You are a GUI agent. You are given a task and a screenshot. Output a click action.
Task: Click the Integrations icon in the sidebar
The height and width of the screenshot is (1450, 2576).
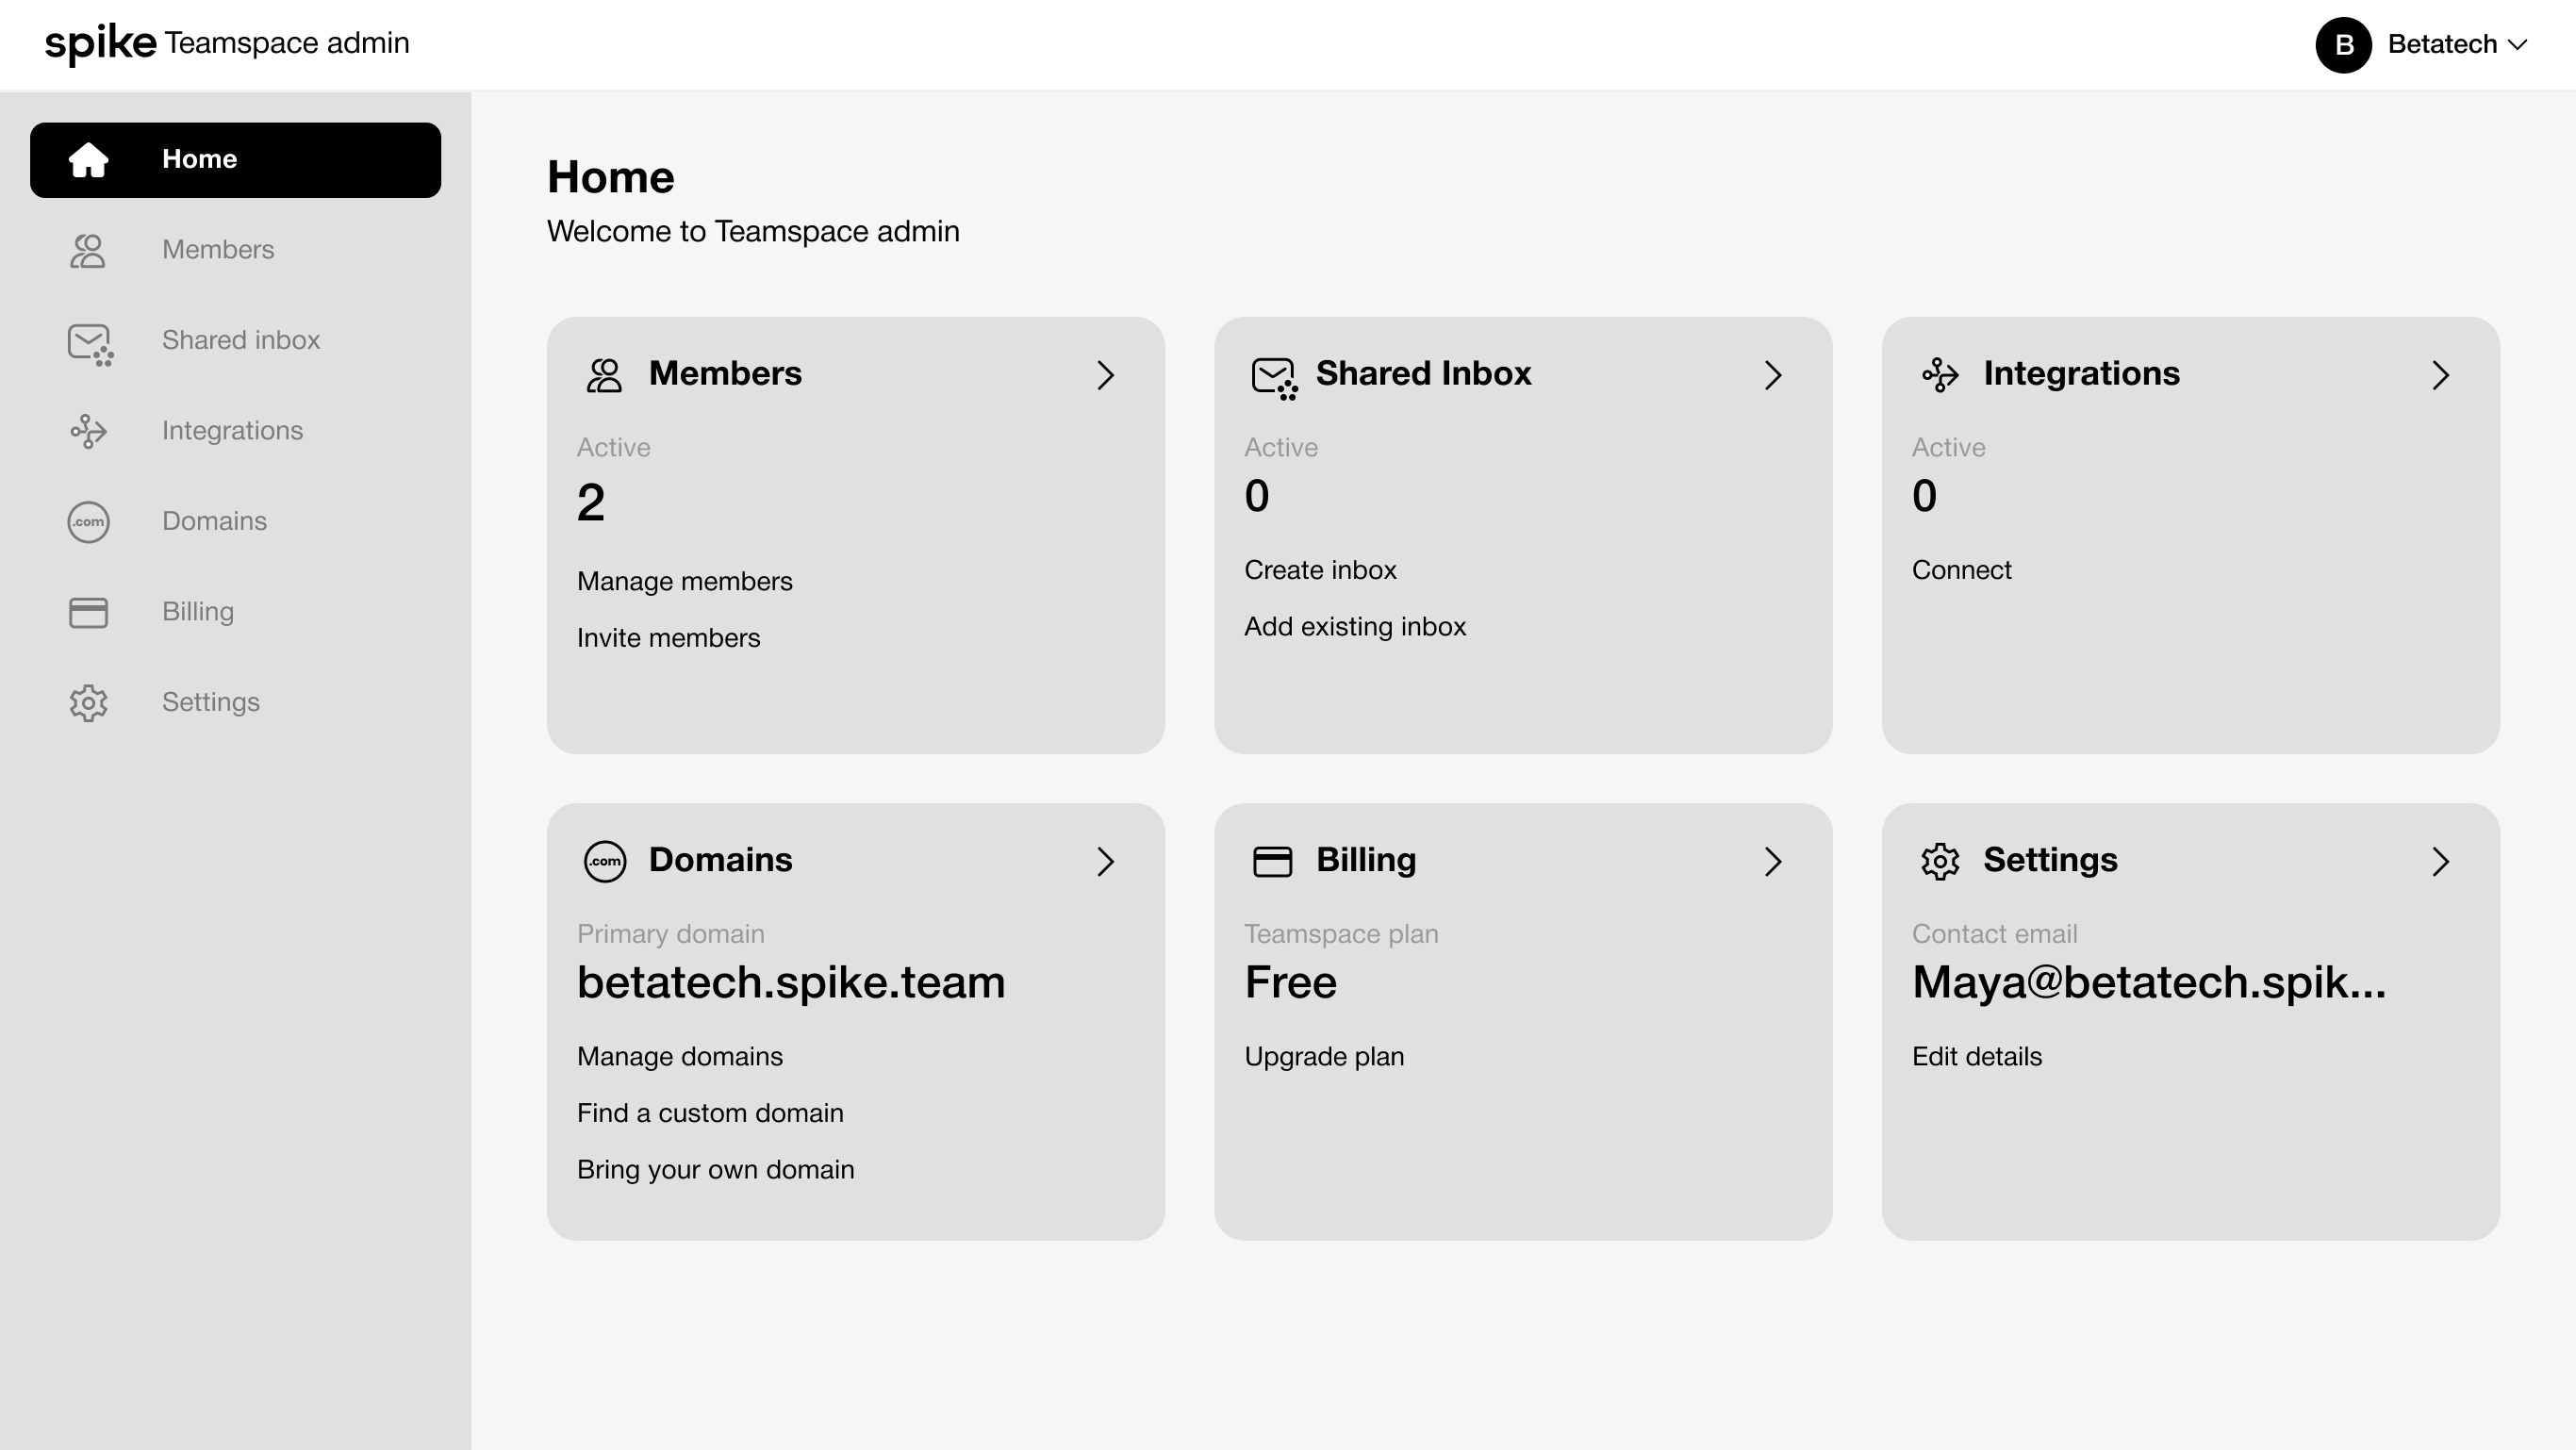pos(88,431)
